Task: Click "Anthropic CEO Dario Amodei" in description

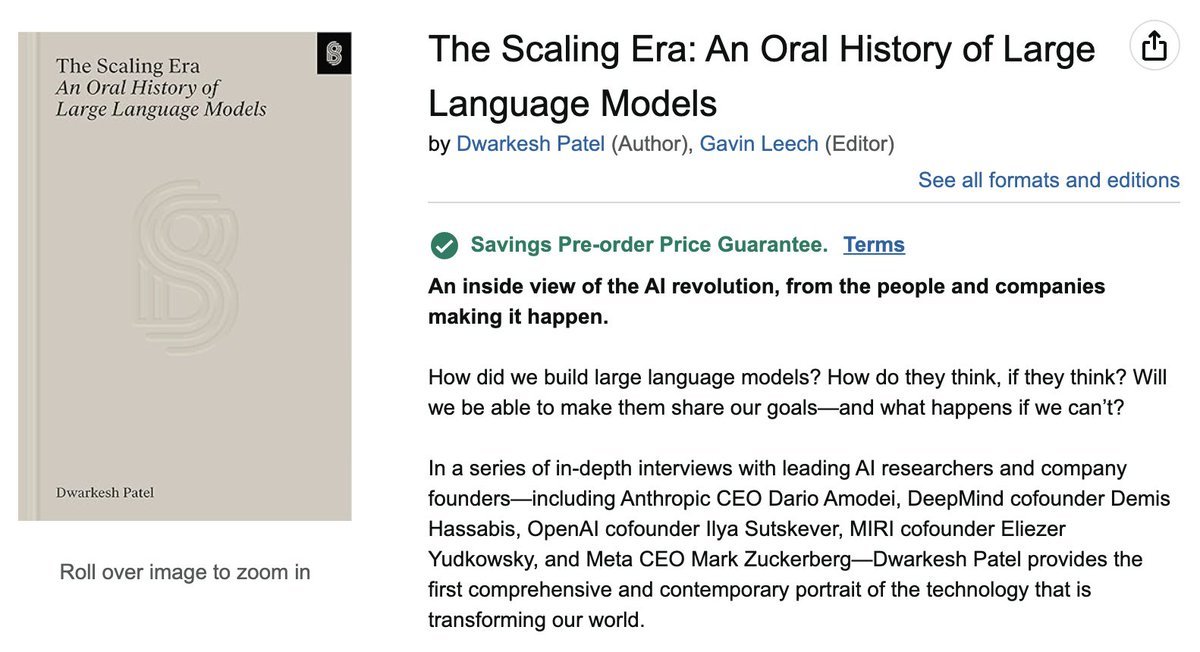Action: (x=758, y=498)
